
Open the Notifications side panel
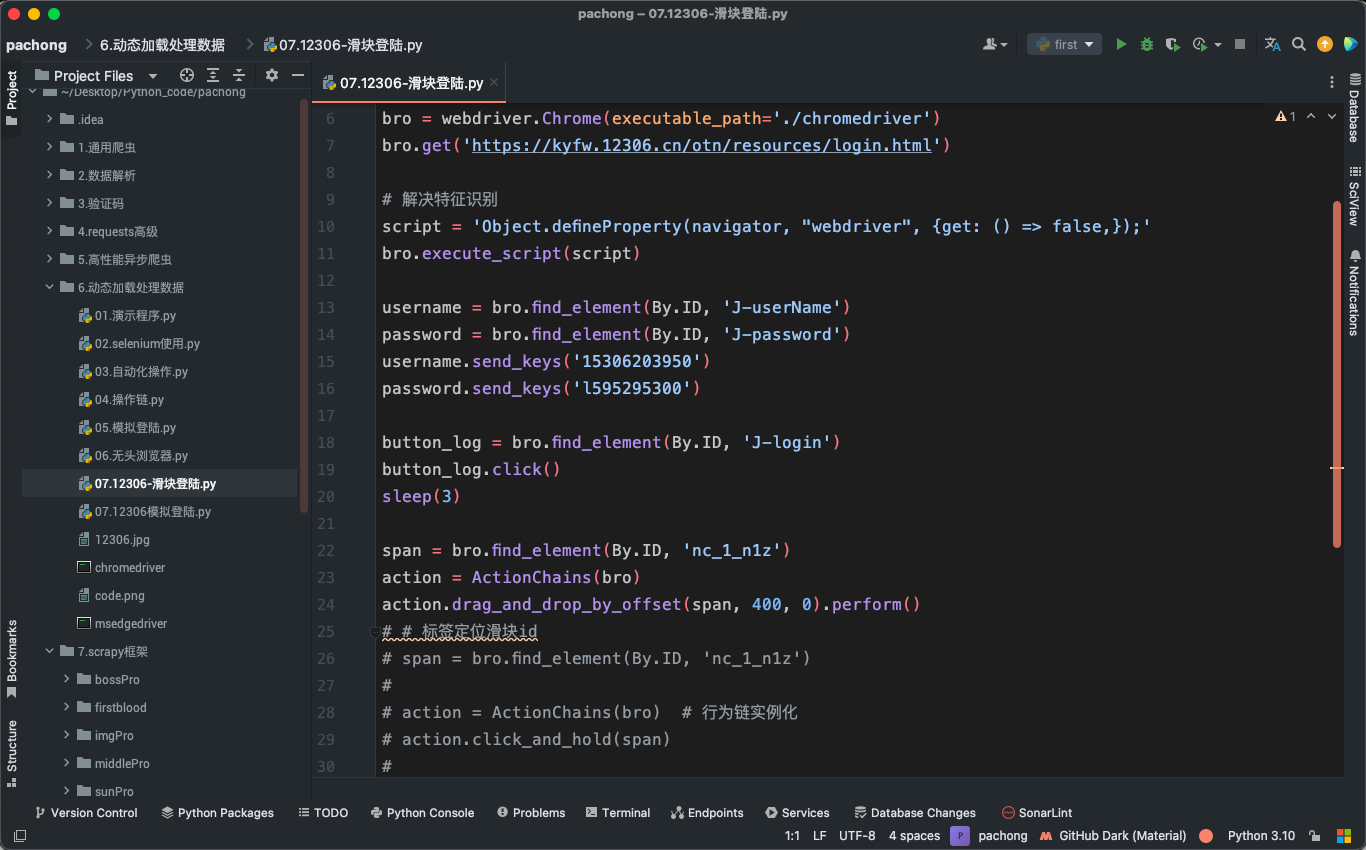(x=1354, y=292)
